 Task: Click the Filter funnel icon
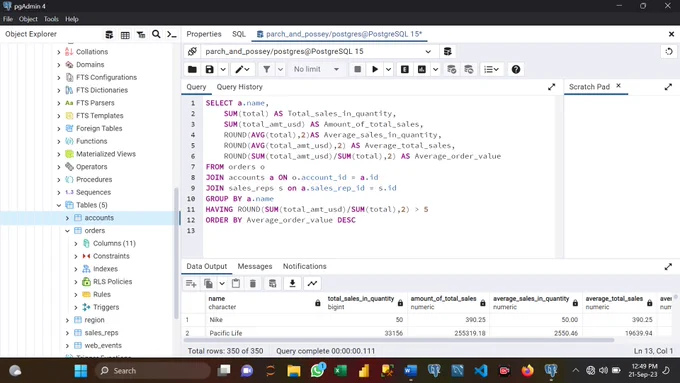[266, 69]
